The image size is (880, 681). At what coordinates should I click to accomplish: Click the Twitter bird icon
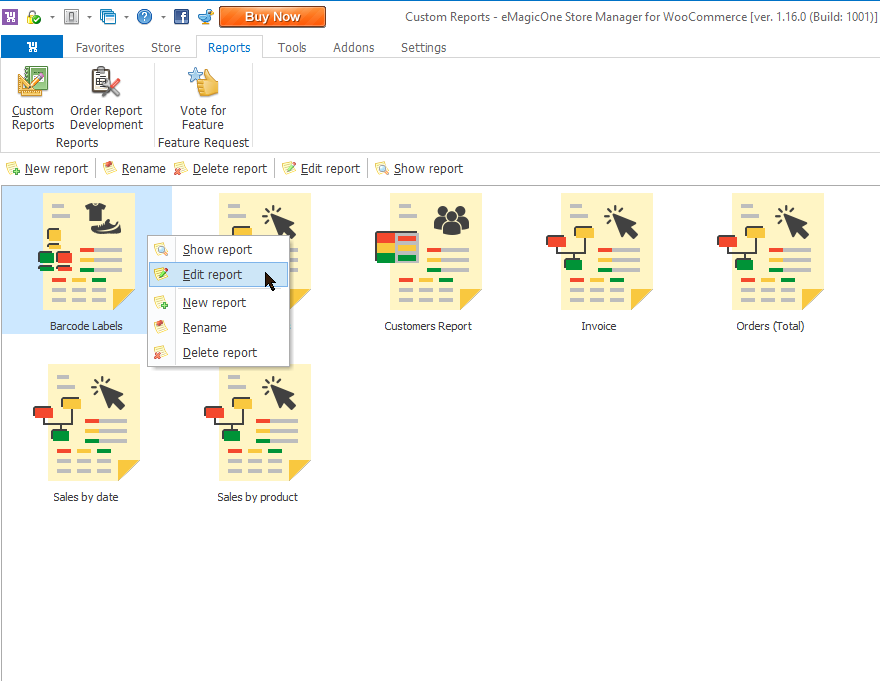click(205, 17)
